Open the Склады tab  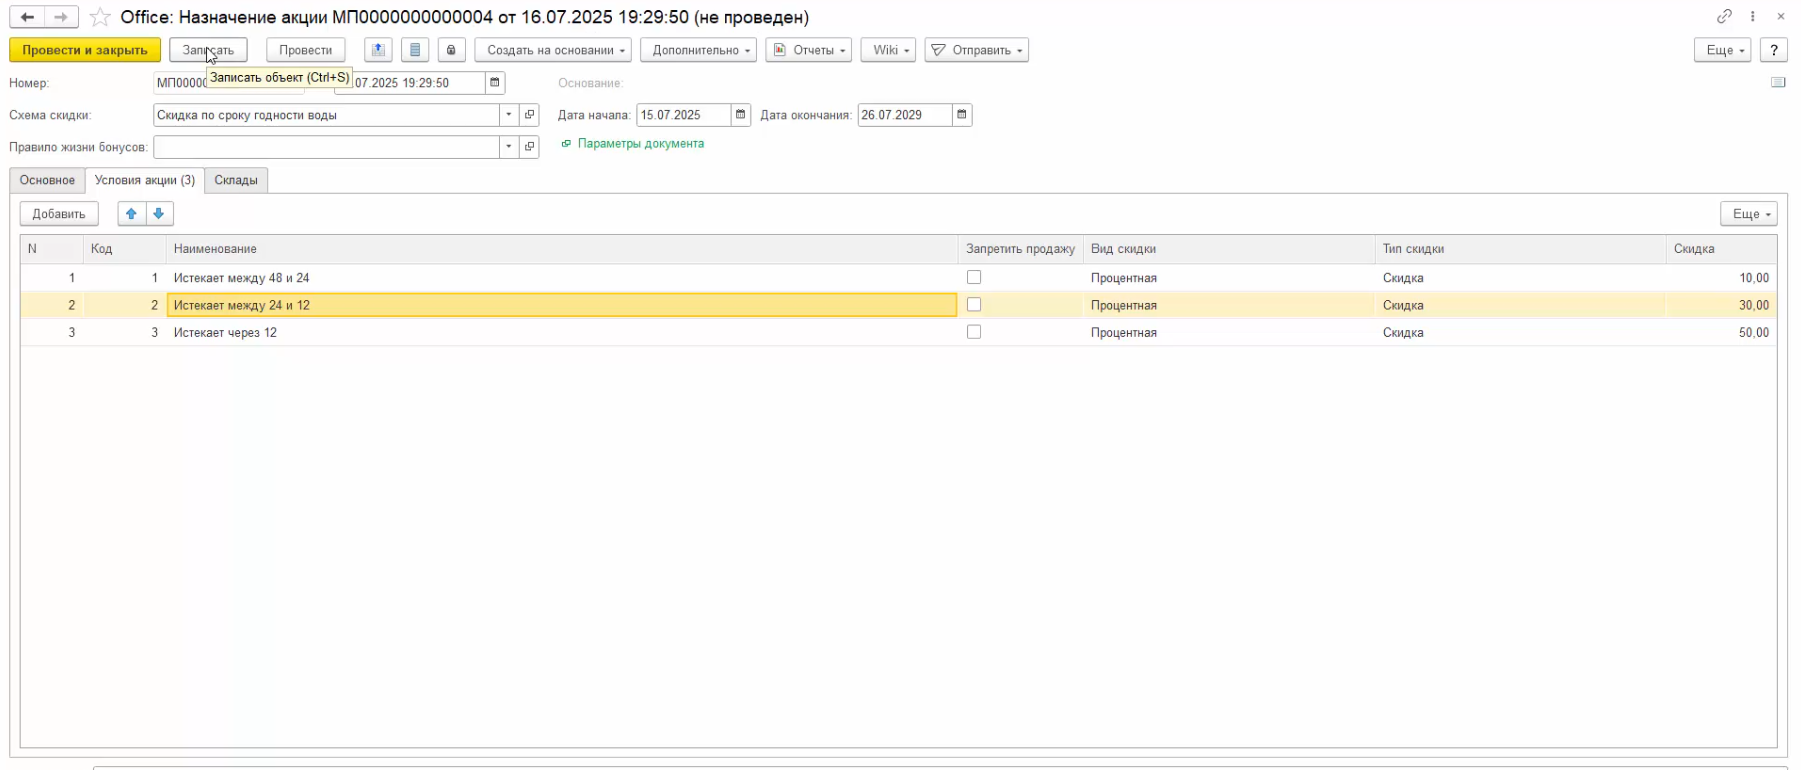pyautogui.click(x=236, y=180)
